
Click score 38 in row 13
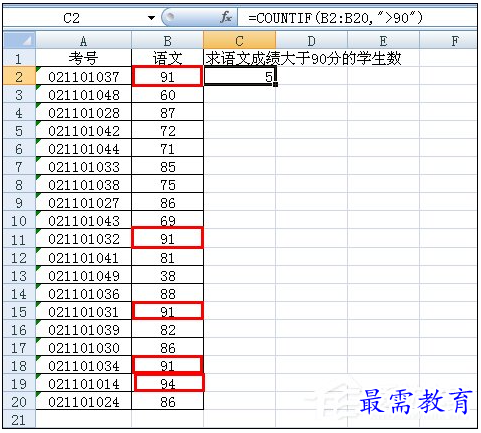pyautogui.click(x=167, y=276)
